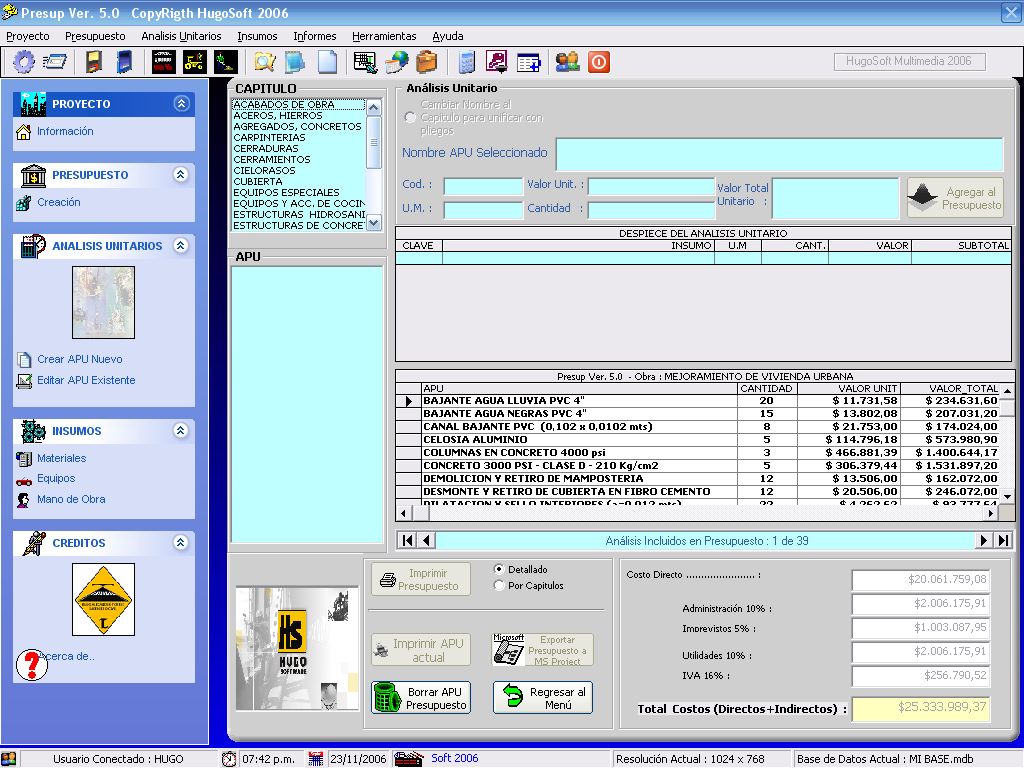This screenshot has width=1024, height=768.
Task: Click the two users toolbar icon
Action: (x=567, y=62)
